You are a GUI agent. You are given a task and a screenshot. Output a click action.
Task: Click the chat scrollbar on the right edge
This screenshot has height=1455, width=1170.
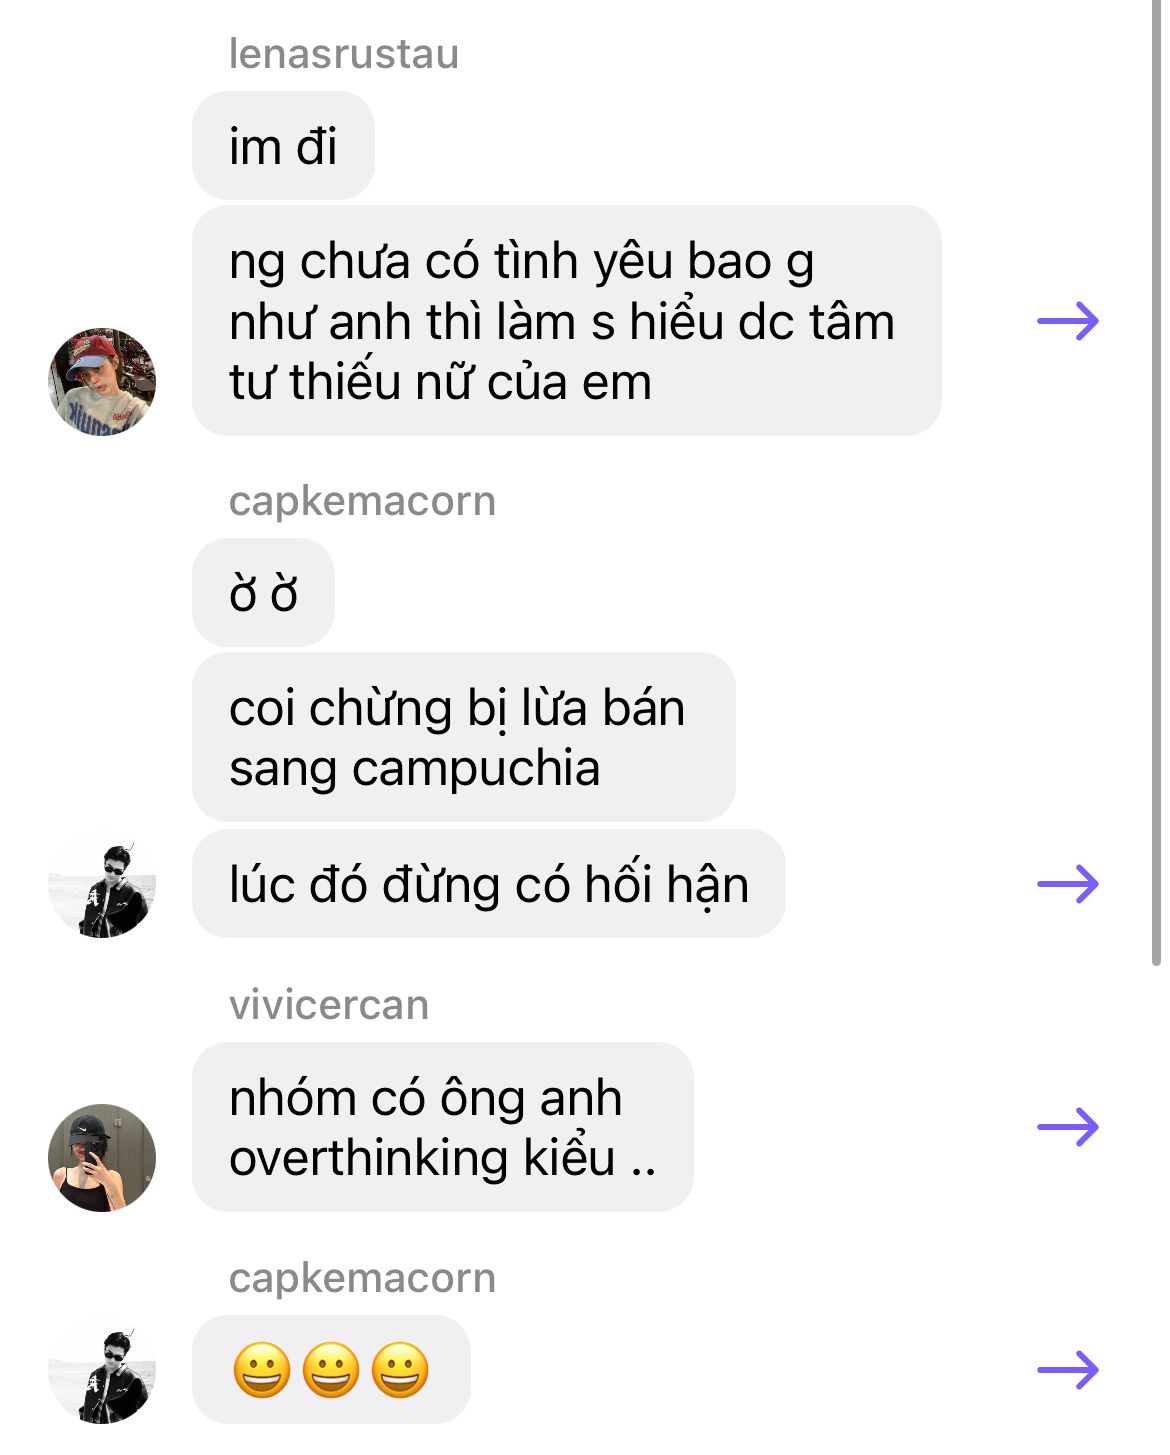click(x=1156, y=482)
